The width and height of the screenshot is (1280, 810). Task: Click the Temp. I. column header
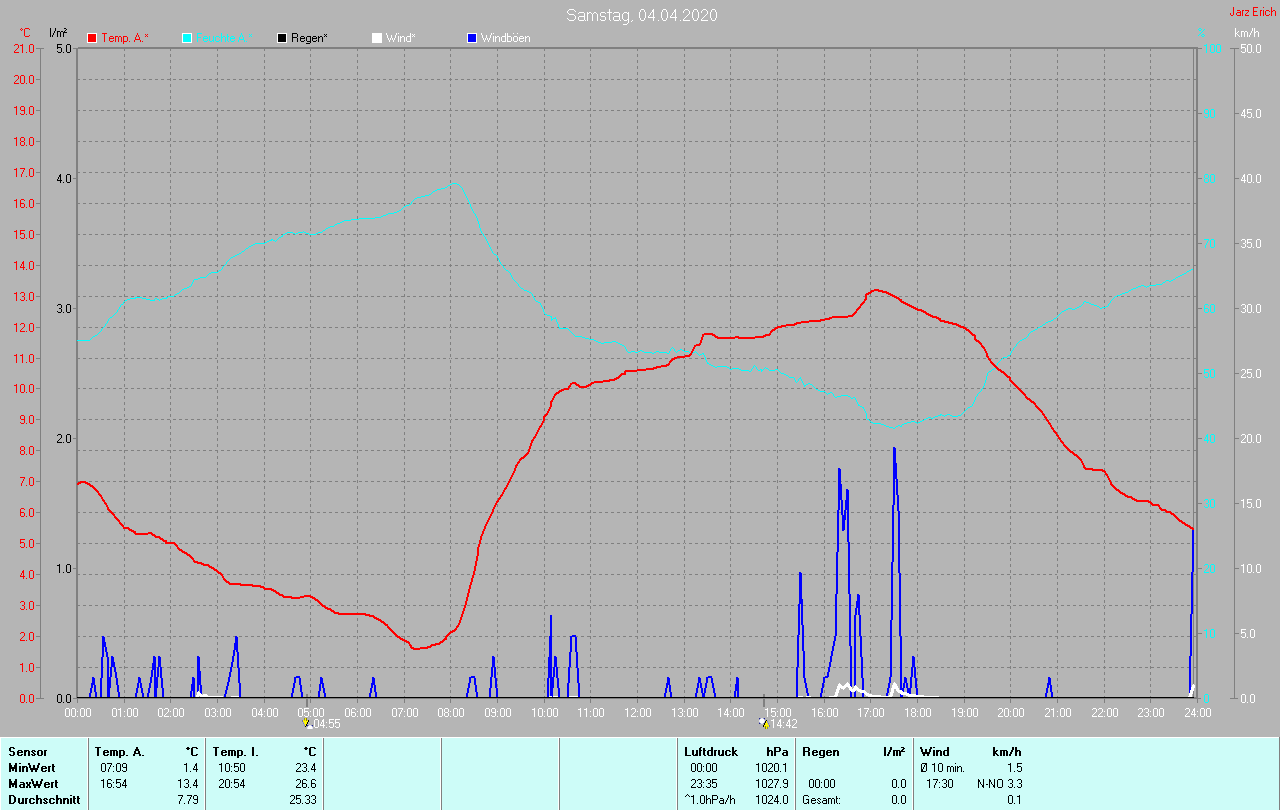pyautogui.click(x=235, y=751)
